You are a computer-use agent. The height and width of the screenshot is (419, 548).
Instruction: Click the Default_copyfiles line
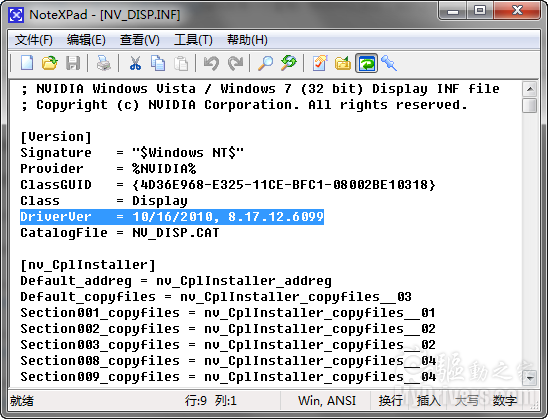click(216, 297)
